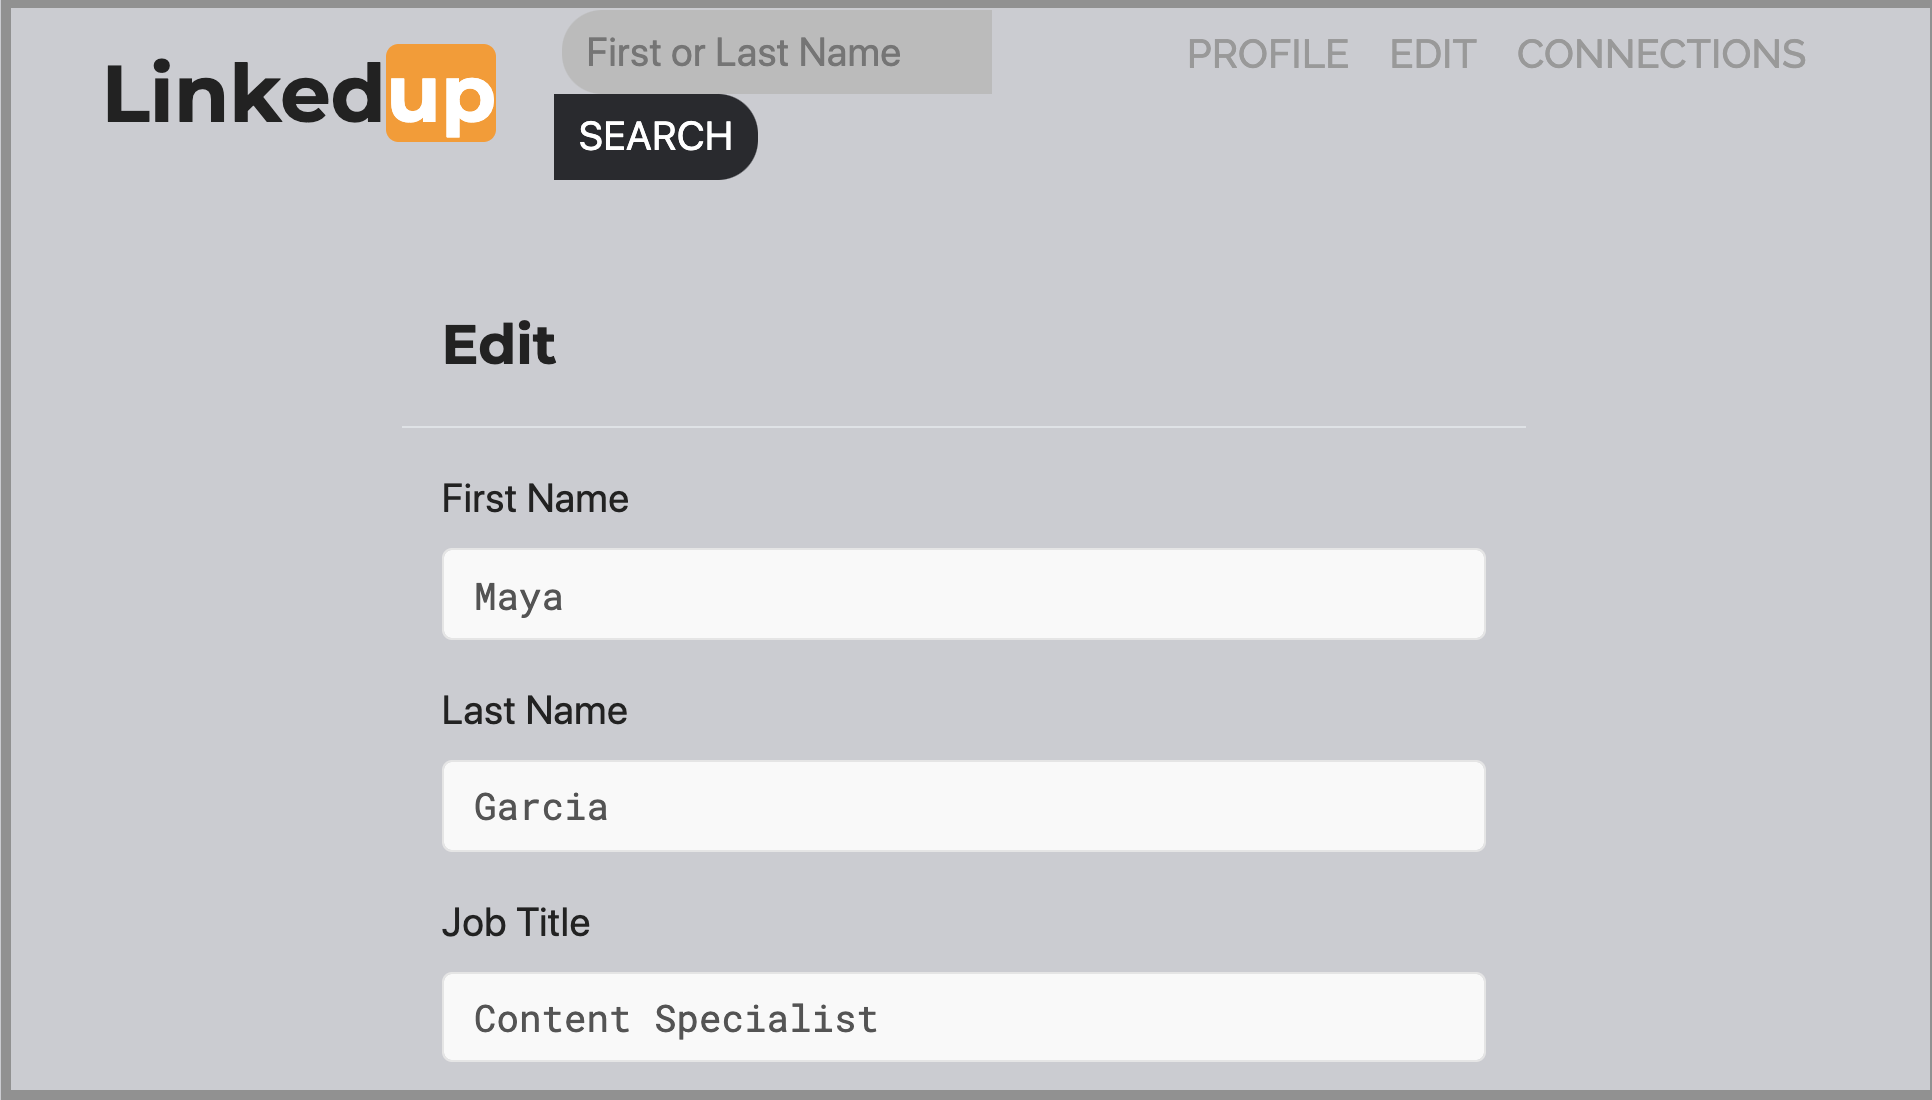Switch to the EDIT section

click(x=1432, y=54)
